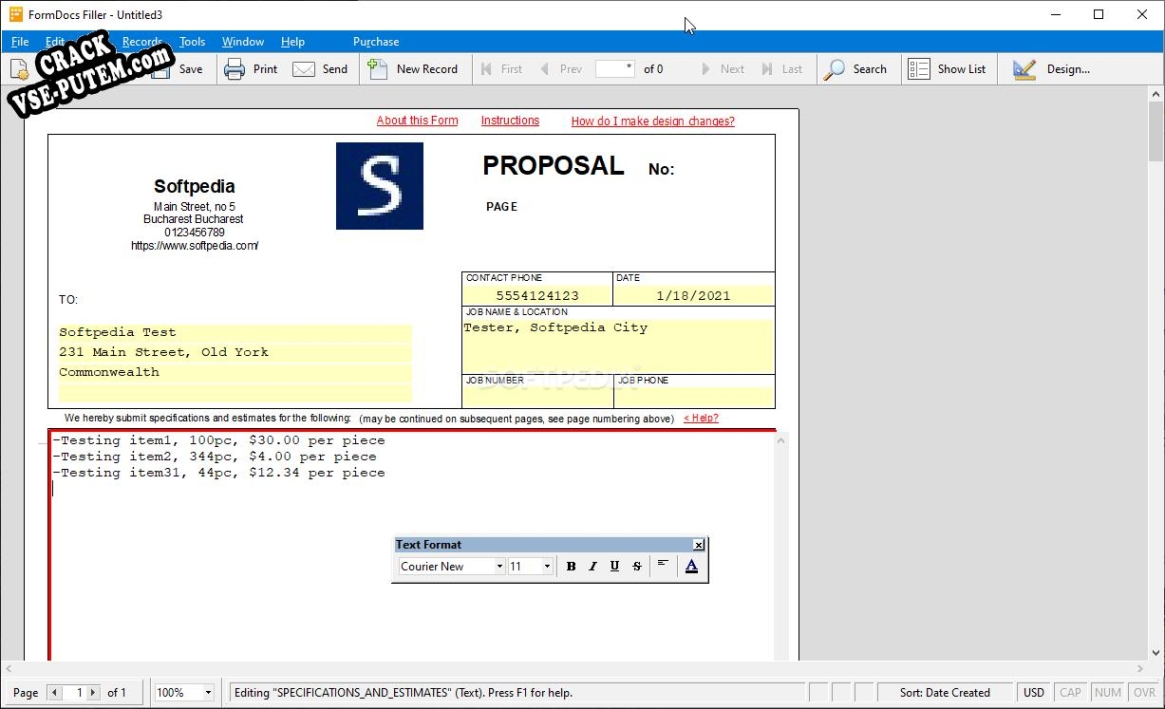
Task: Go to the Next record
Action: point(723,69)
